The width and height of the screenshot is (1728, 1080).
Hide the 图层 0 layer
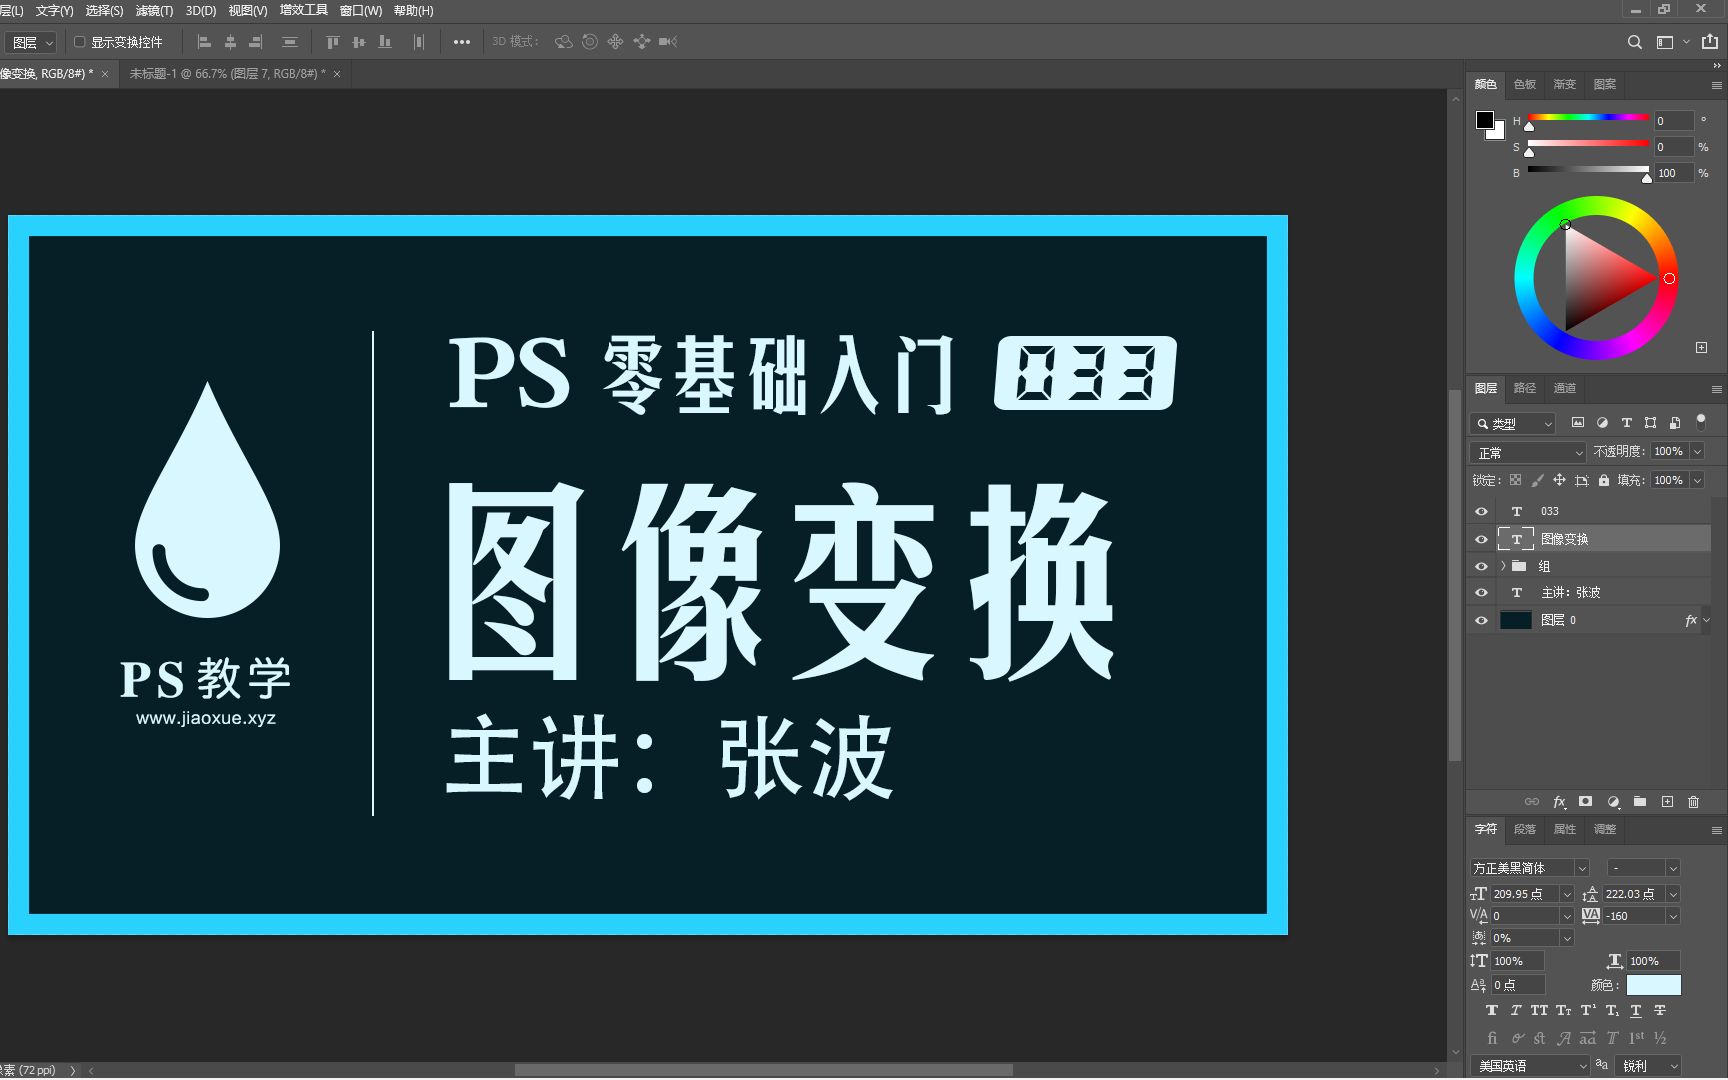tap(1481, 620)
